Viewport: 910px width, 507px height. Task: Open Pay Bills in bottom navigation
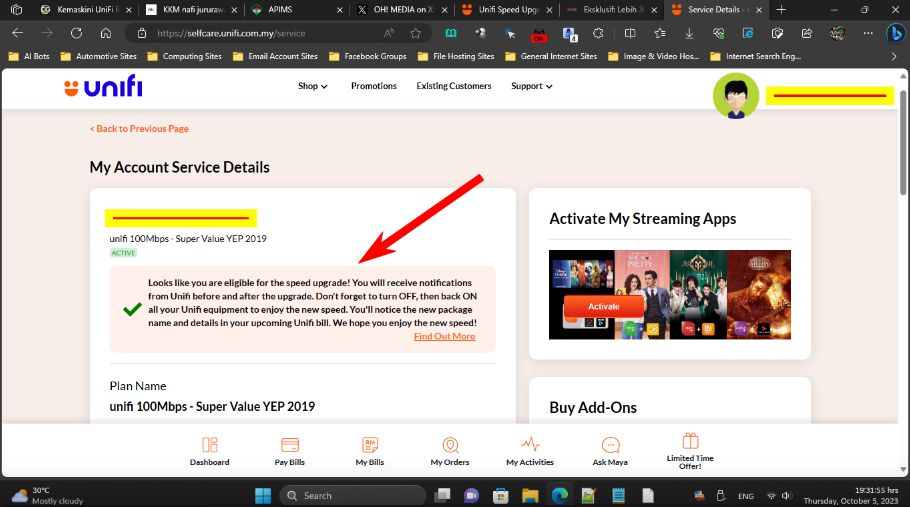point(290,451)
